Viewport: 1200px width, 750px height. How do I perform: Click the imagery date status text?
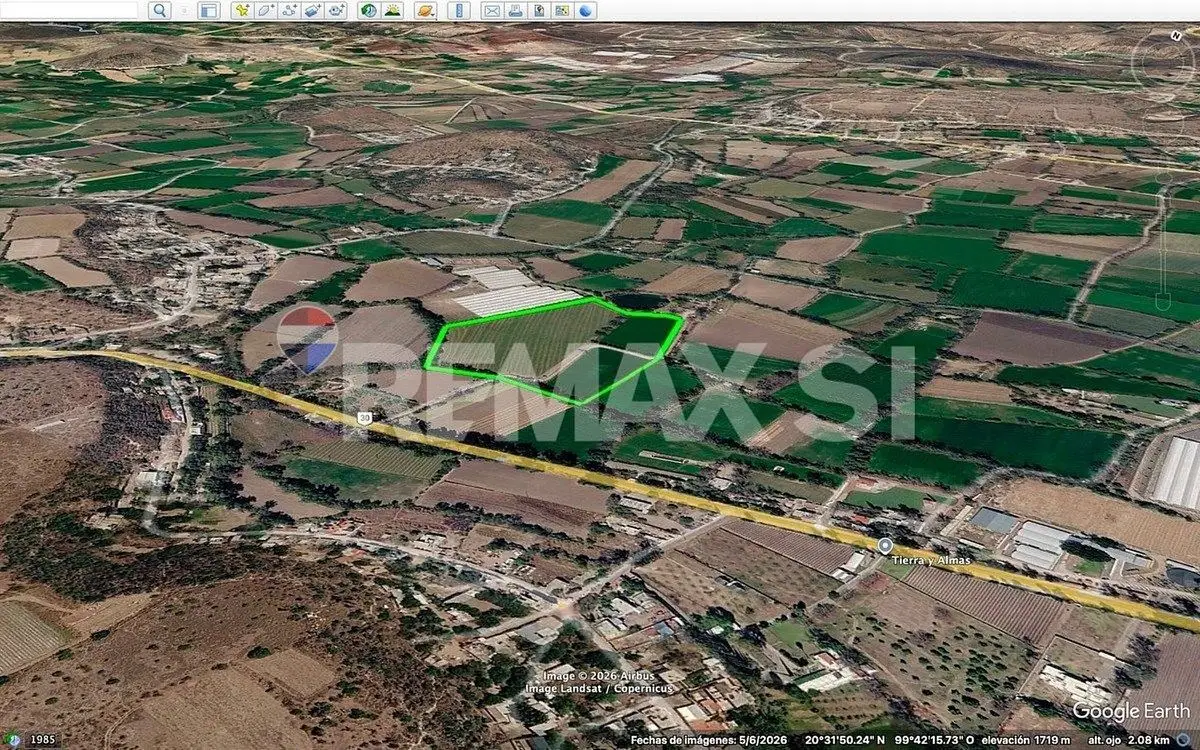pyautogui.click(x=708, y=740)
